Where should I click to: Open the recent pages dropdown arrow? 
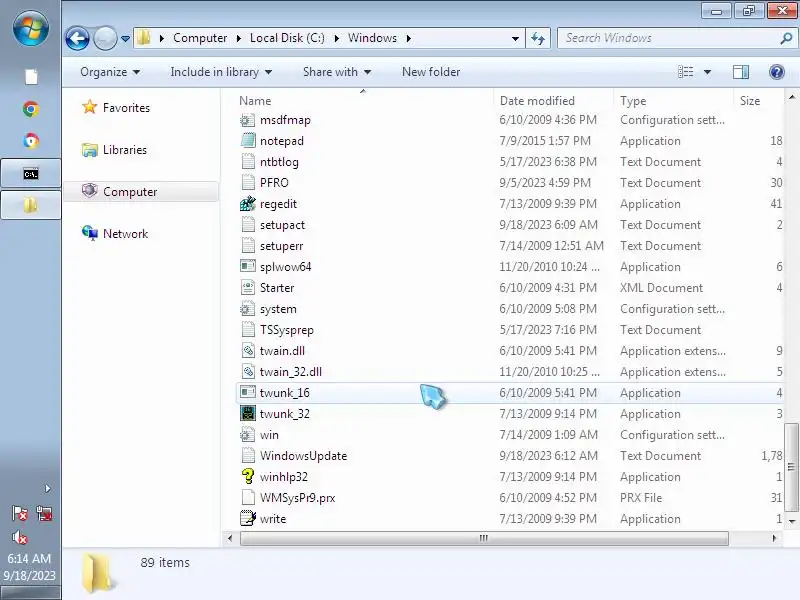click(x=125, y=39)
